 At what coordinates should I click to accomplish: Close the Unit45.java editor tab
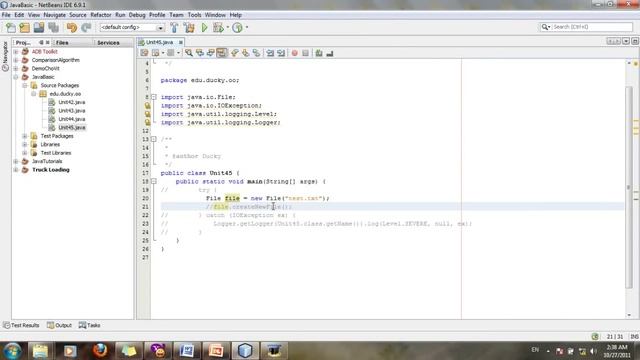180,42
